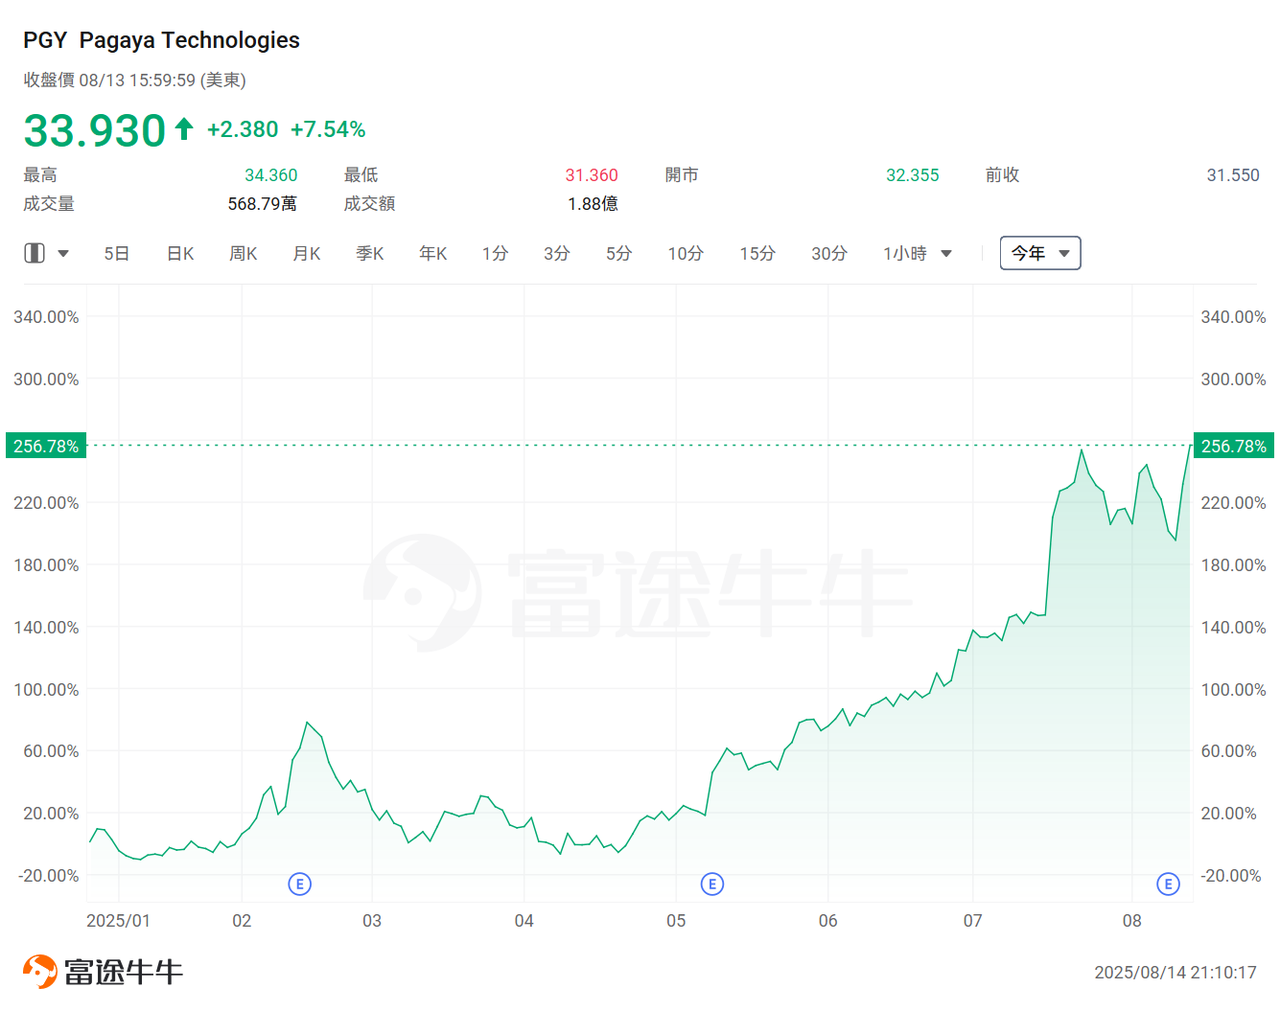The width and height of the screenshot is (1280, 1011).
Task: Select the 15分 interval
Action: click(x=757, y=253)
